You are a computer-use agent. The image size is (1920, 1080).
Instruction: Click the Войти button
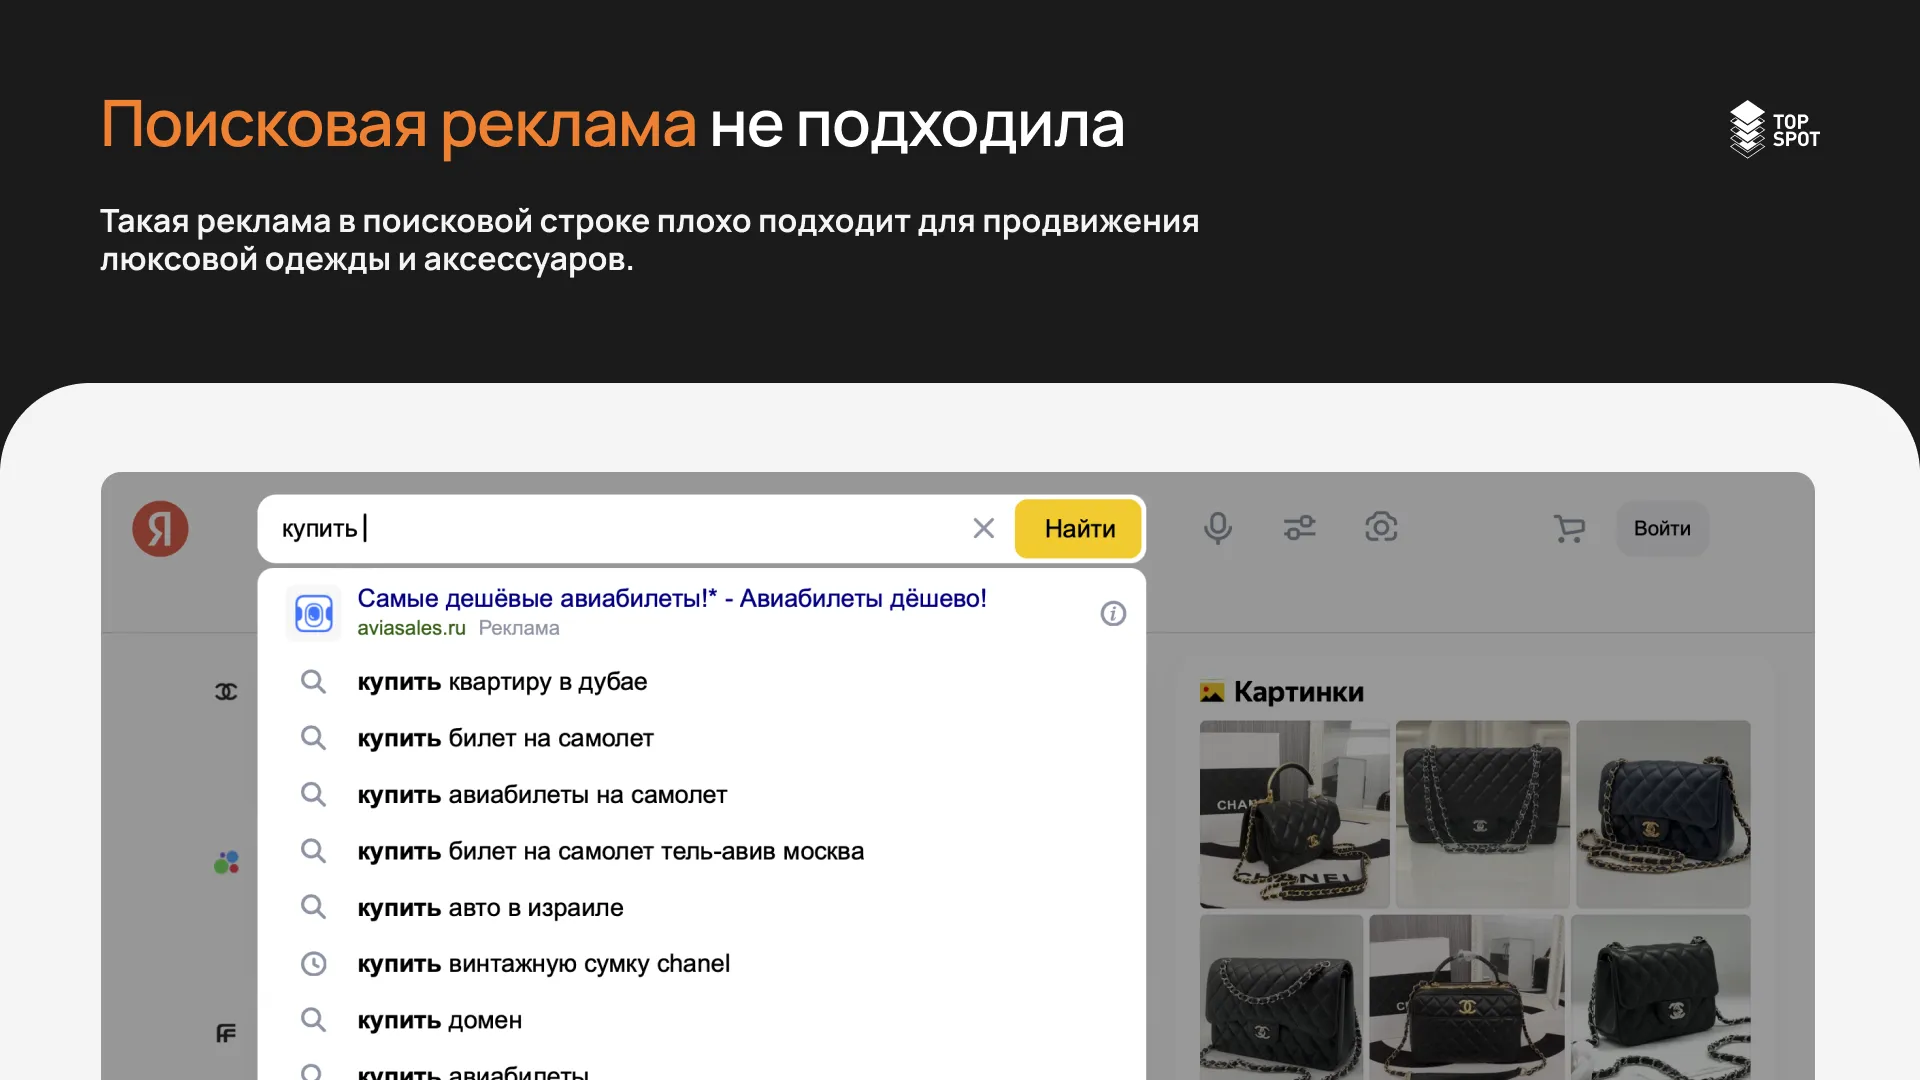[1661, 528]
